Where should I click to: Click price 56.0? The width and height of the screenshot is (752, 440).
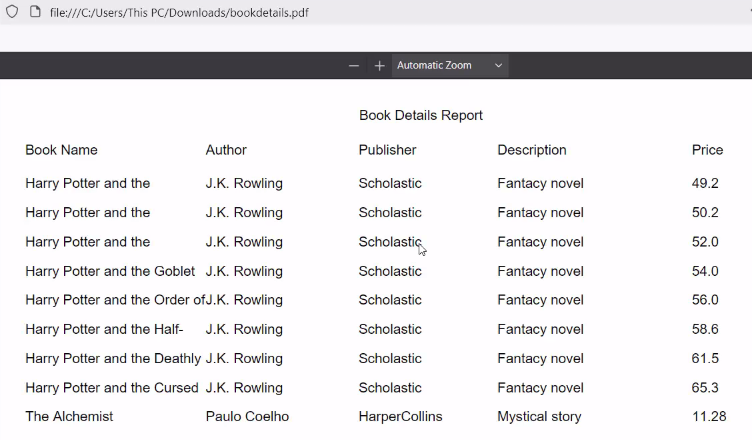[705, 300]
